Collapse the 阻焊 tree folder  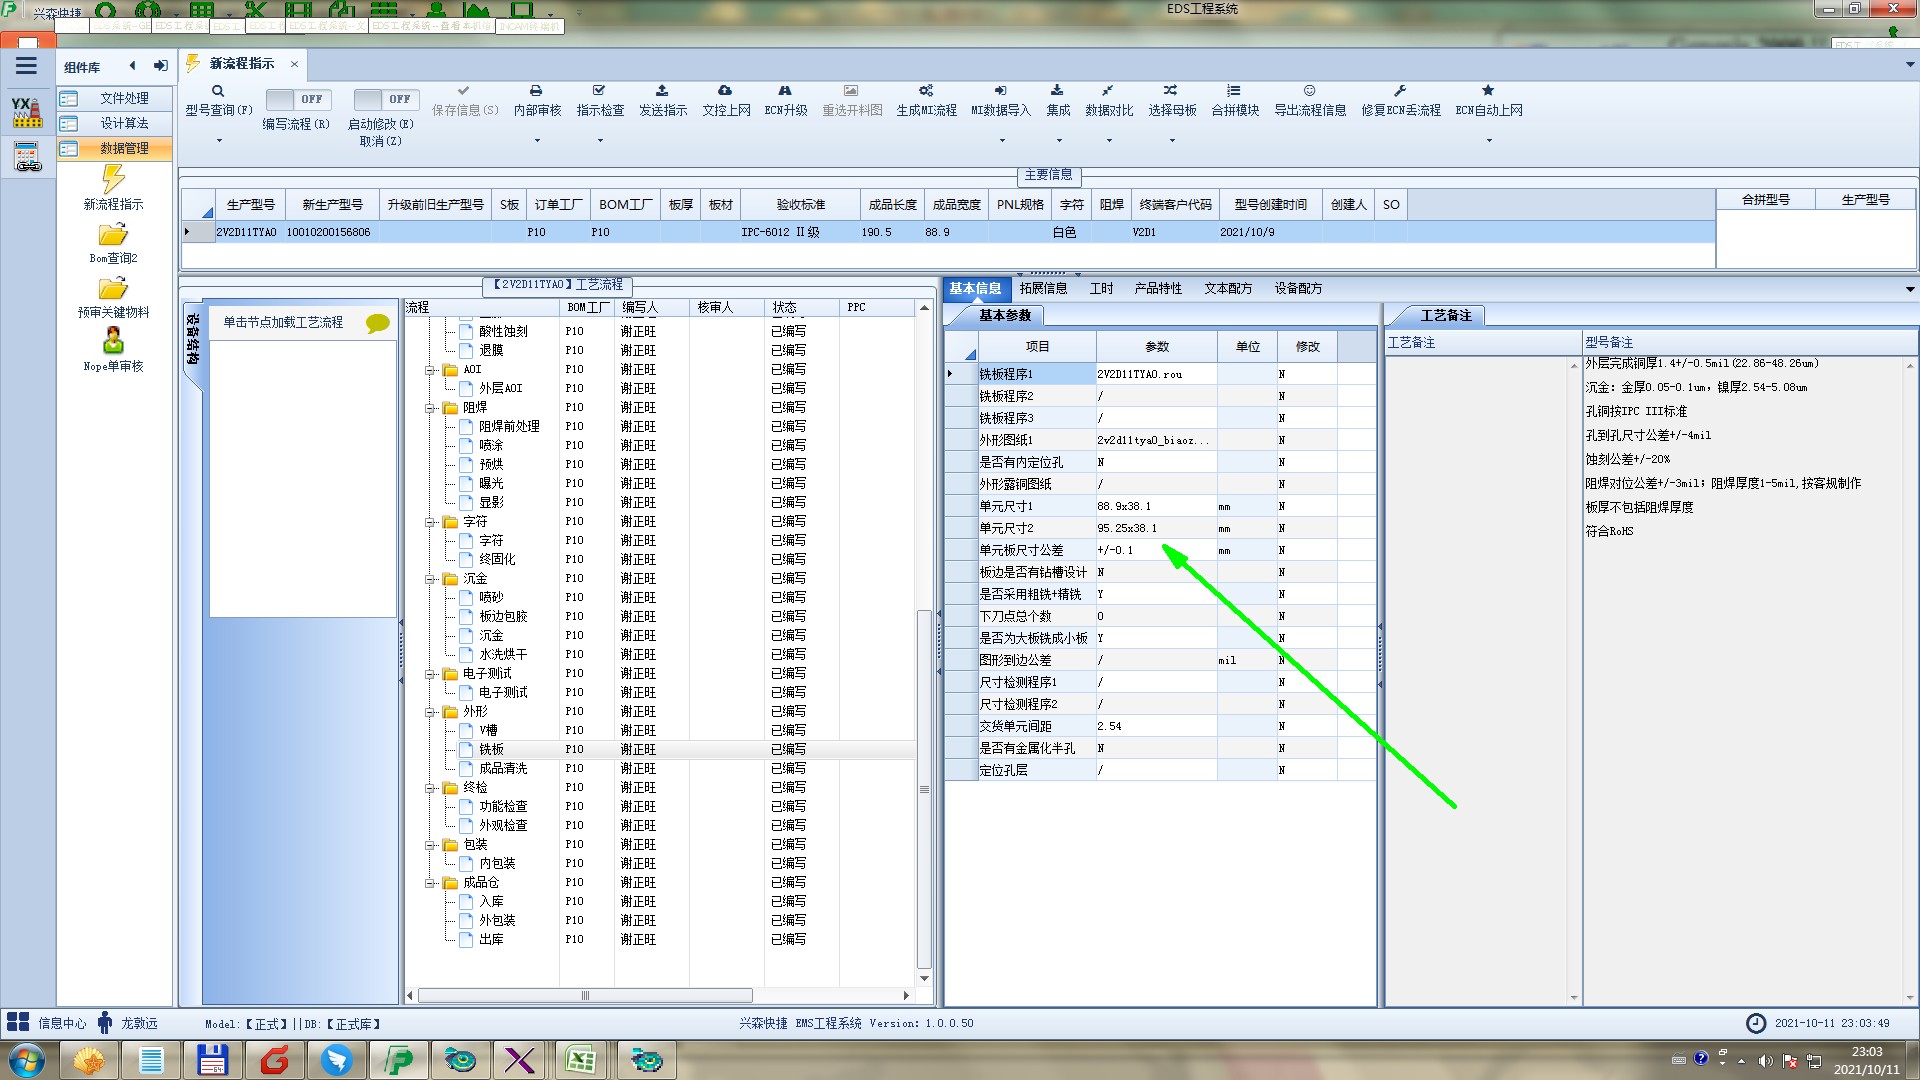pyautogui.click(x=431, y=408)
